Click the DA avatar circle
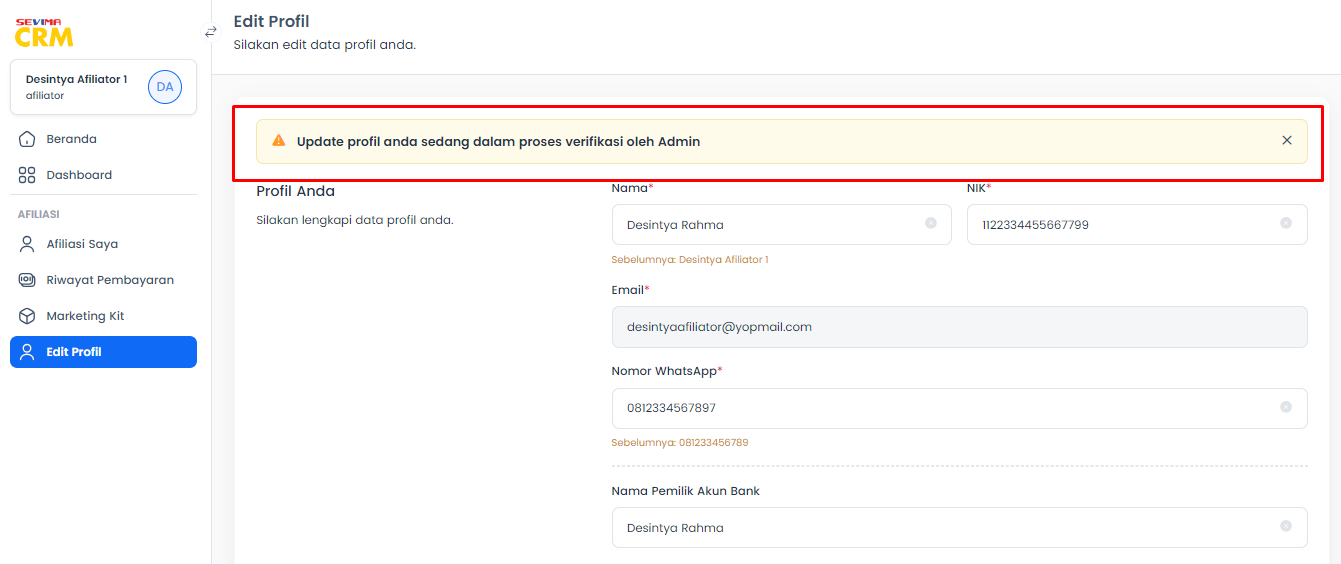 click(x=165, y=87)
